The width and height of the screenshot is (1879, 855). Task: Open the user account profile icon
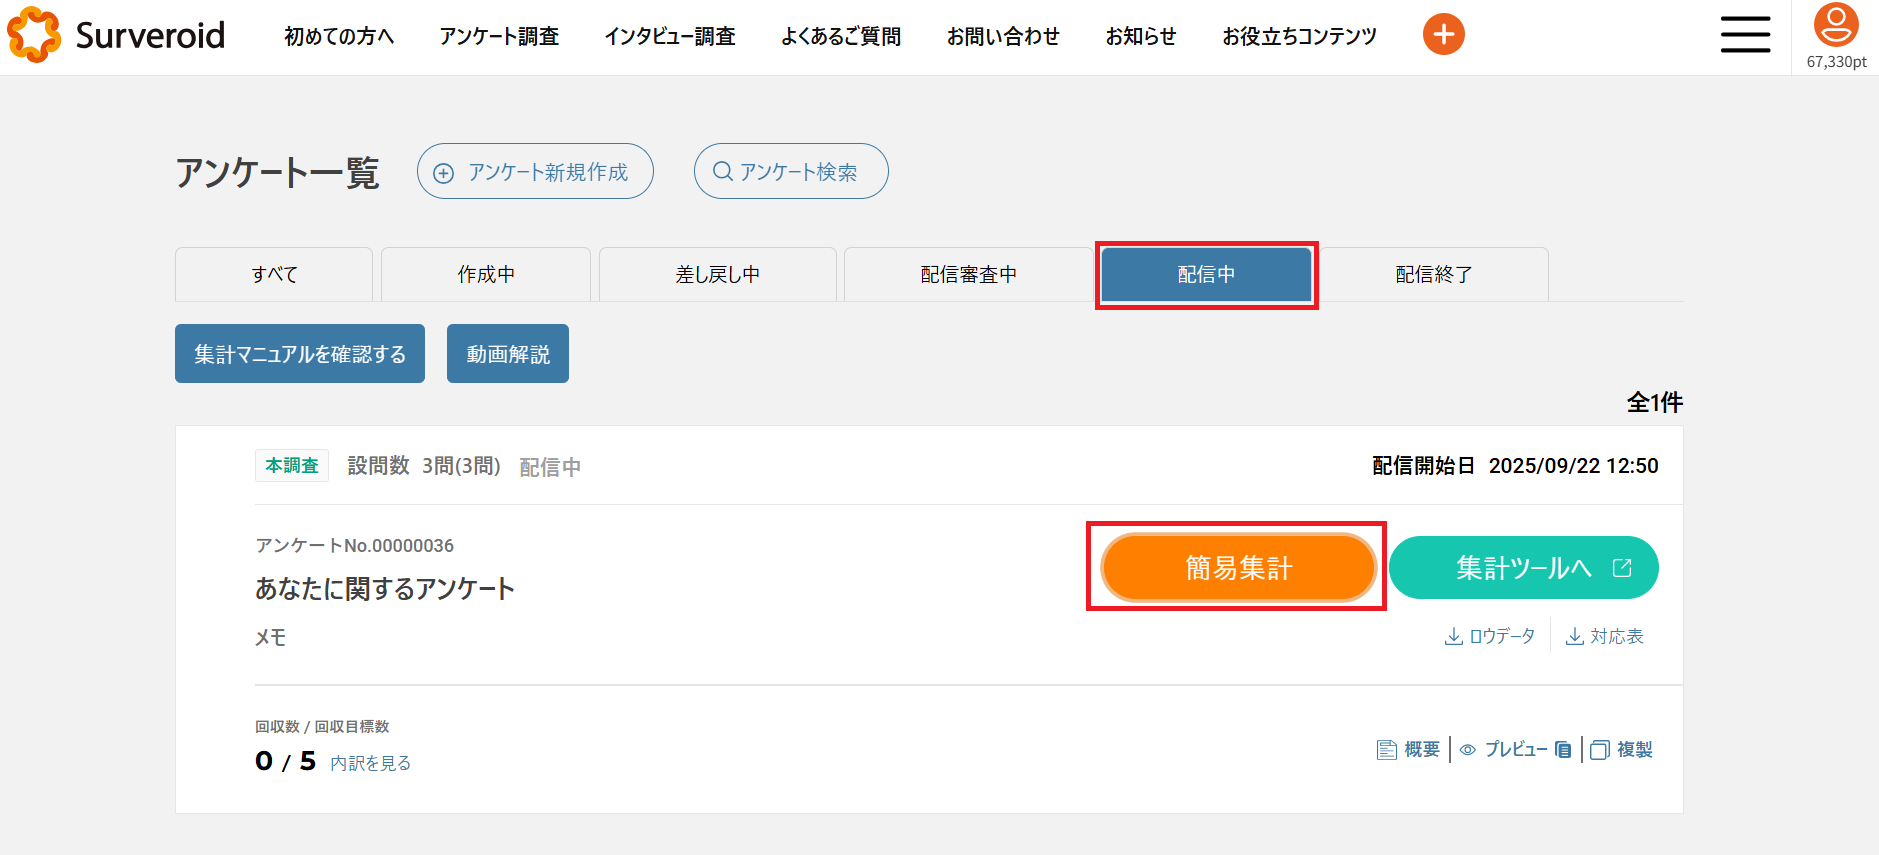pyautogui.click(x=1836, y=26)
